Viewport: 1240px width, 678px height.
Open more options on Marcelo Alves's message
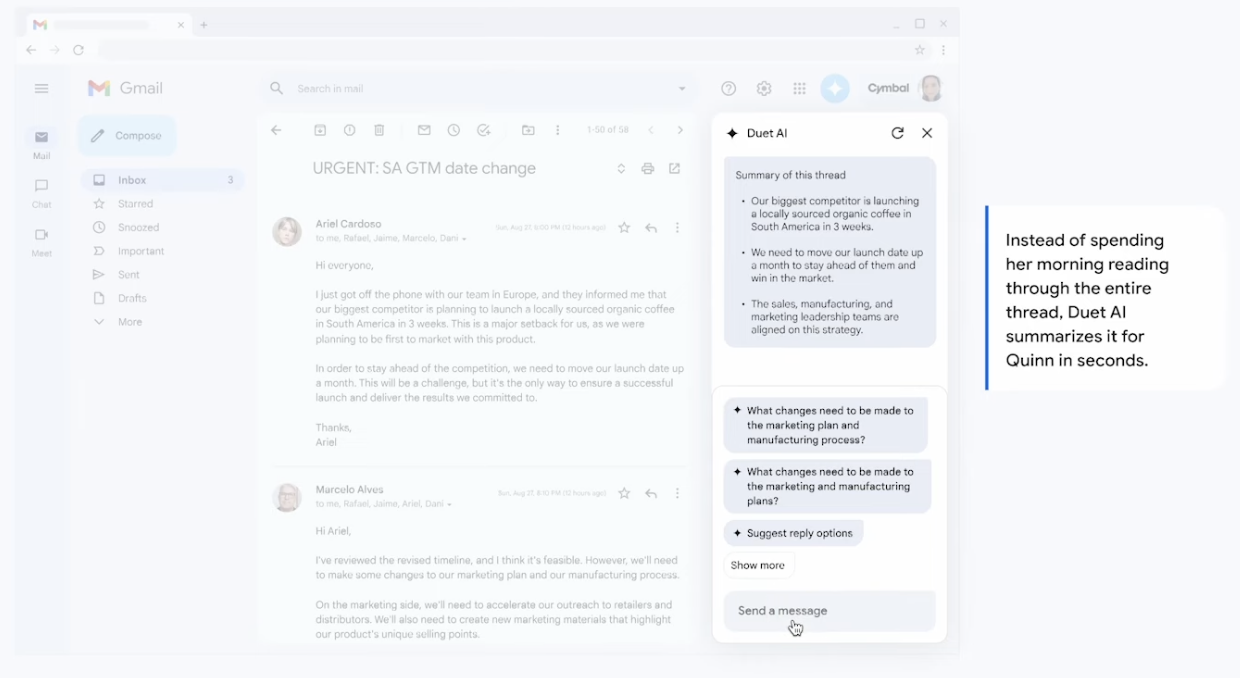pos(677,493)
